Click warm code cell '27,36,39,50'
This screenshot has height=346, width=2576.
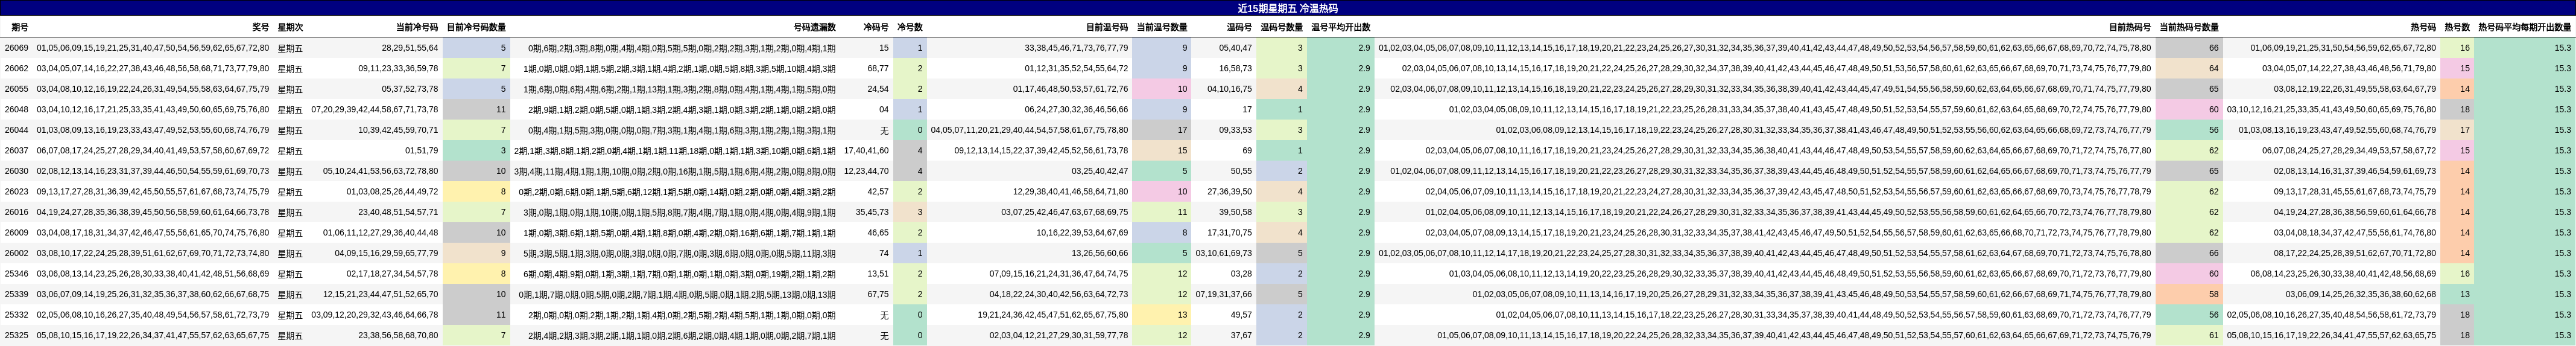coord(1229,191)
